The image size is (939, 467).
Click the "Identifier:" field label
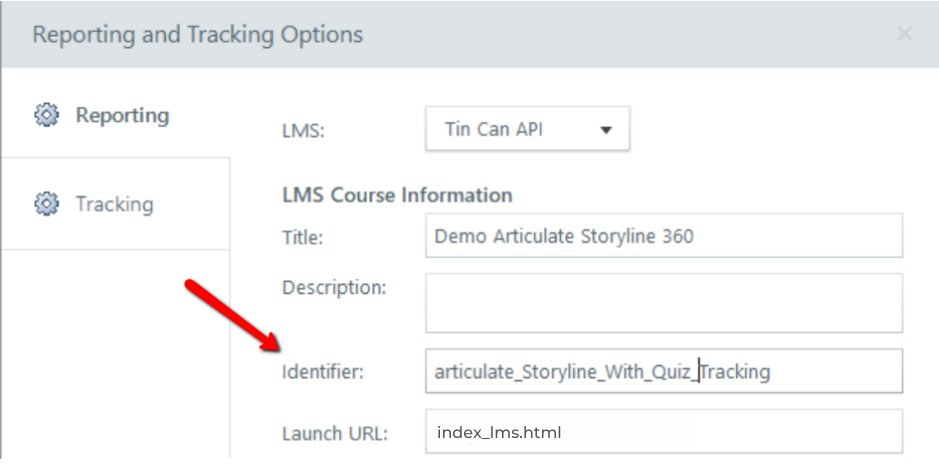323,372
